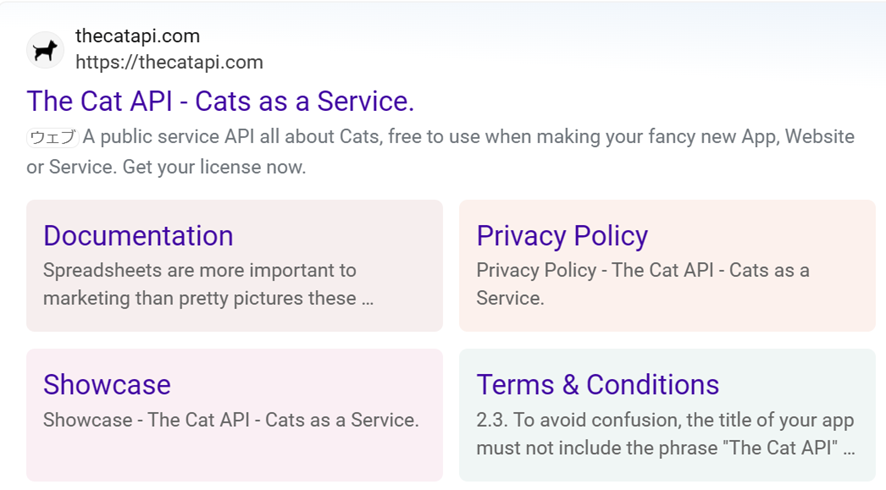The width and height of the screenshot is (886, 490).
Task: Click 'marketing than pretty pictures' line in Documentation card
Action: tap(199, 298)
